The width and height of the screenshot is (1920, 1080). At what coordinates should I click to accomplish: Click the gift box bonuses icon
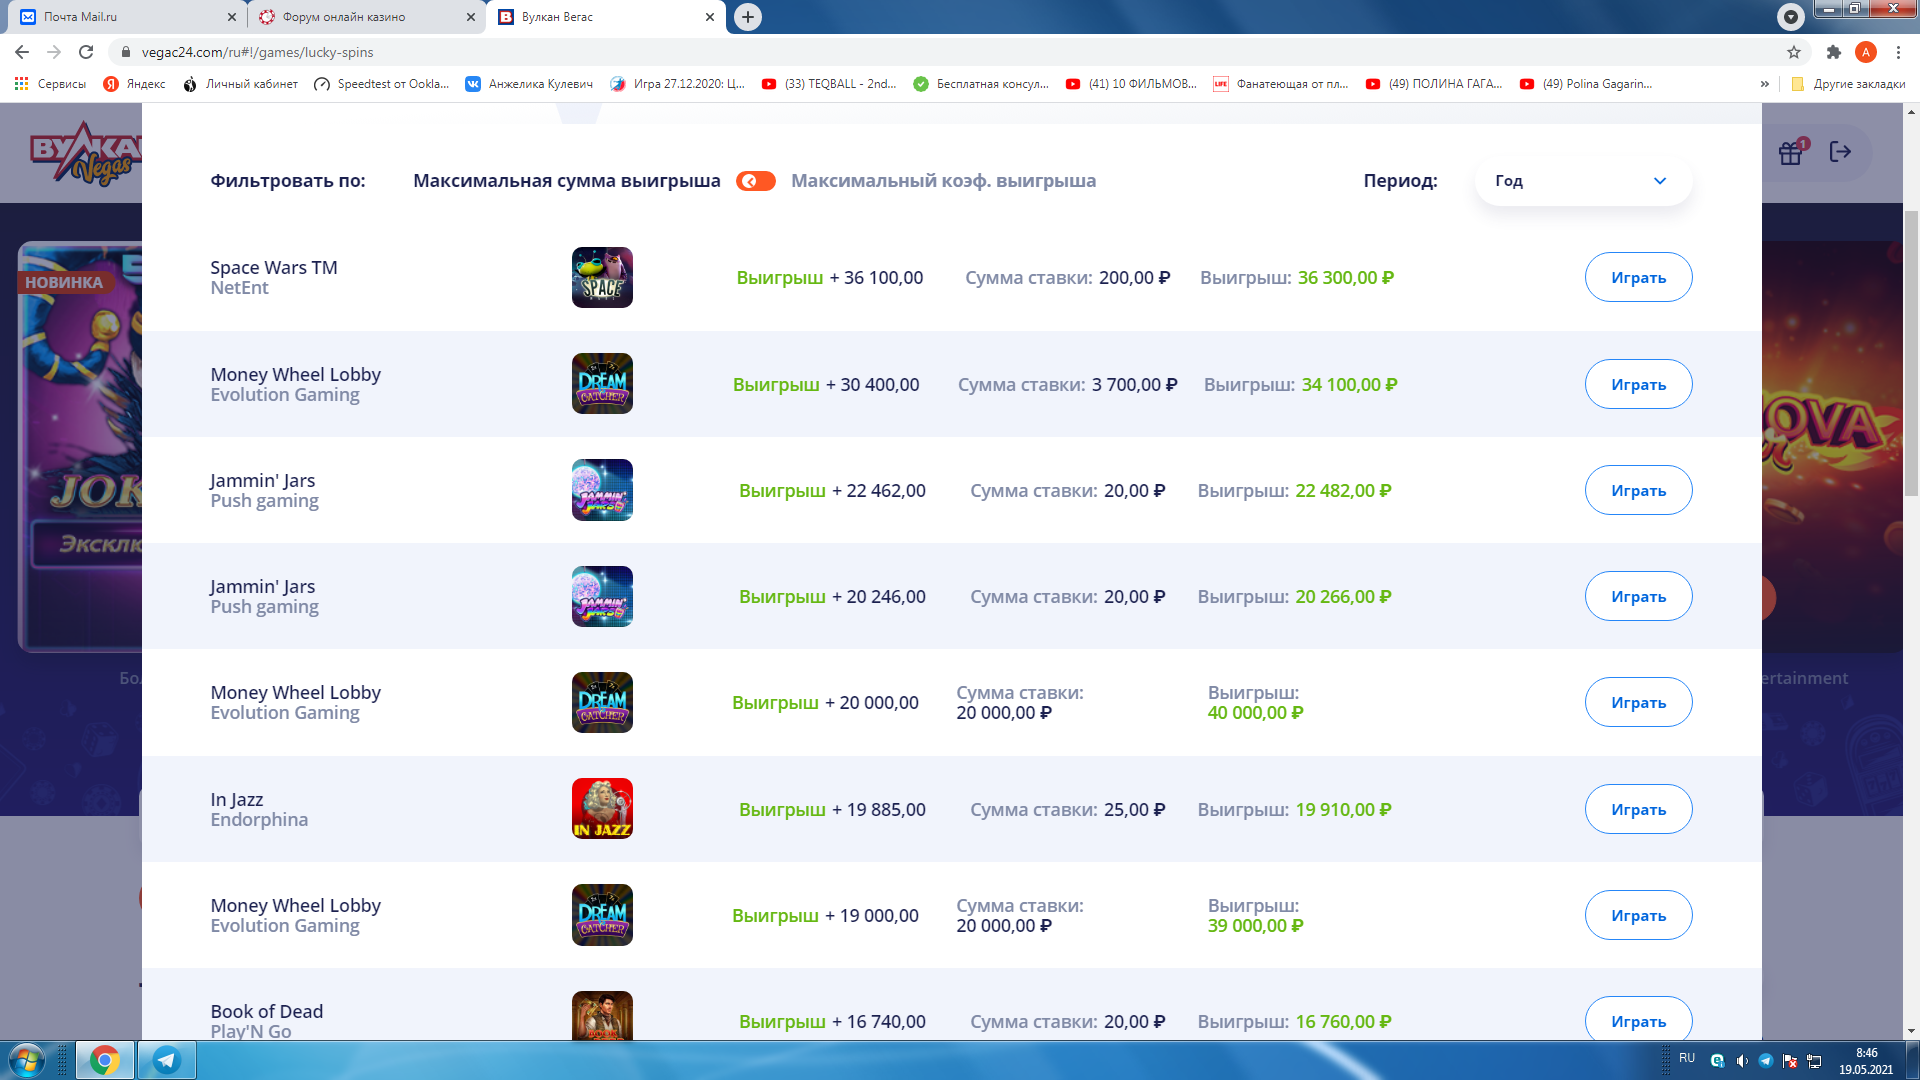pyautogui.click(x=1790, y=153)
